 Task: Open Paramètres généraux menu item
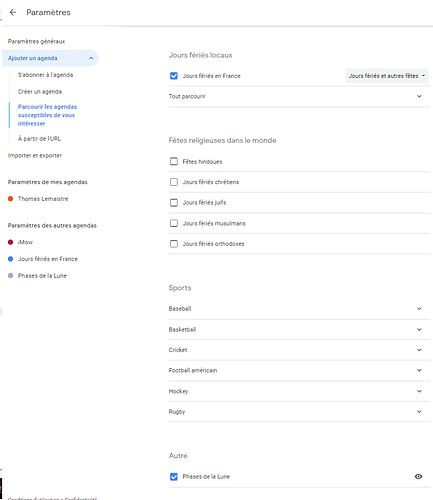click(x=36, y=41)
